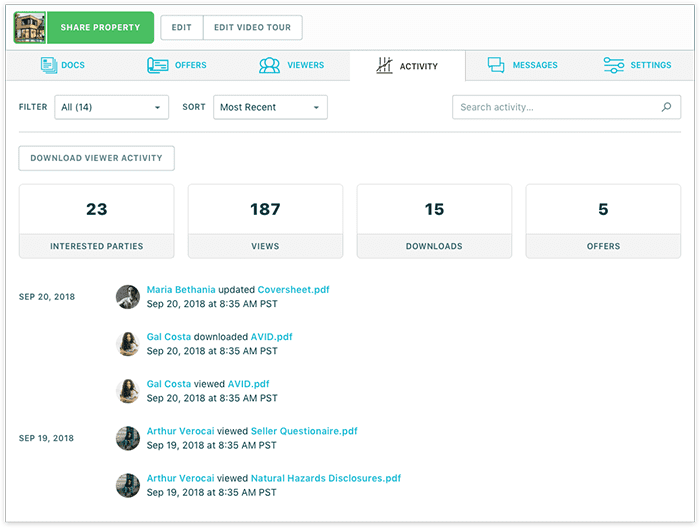Select the 187 Views stat card
The width and height of the screenshot is (700, 528).
pos(265,222)
